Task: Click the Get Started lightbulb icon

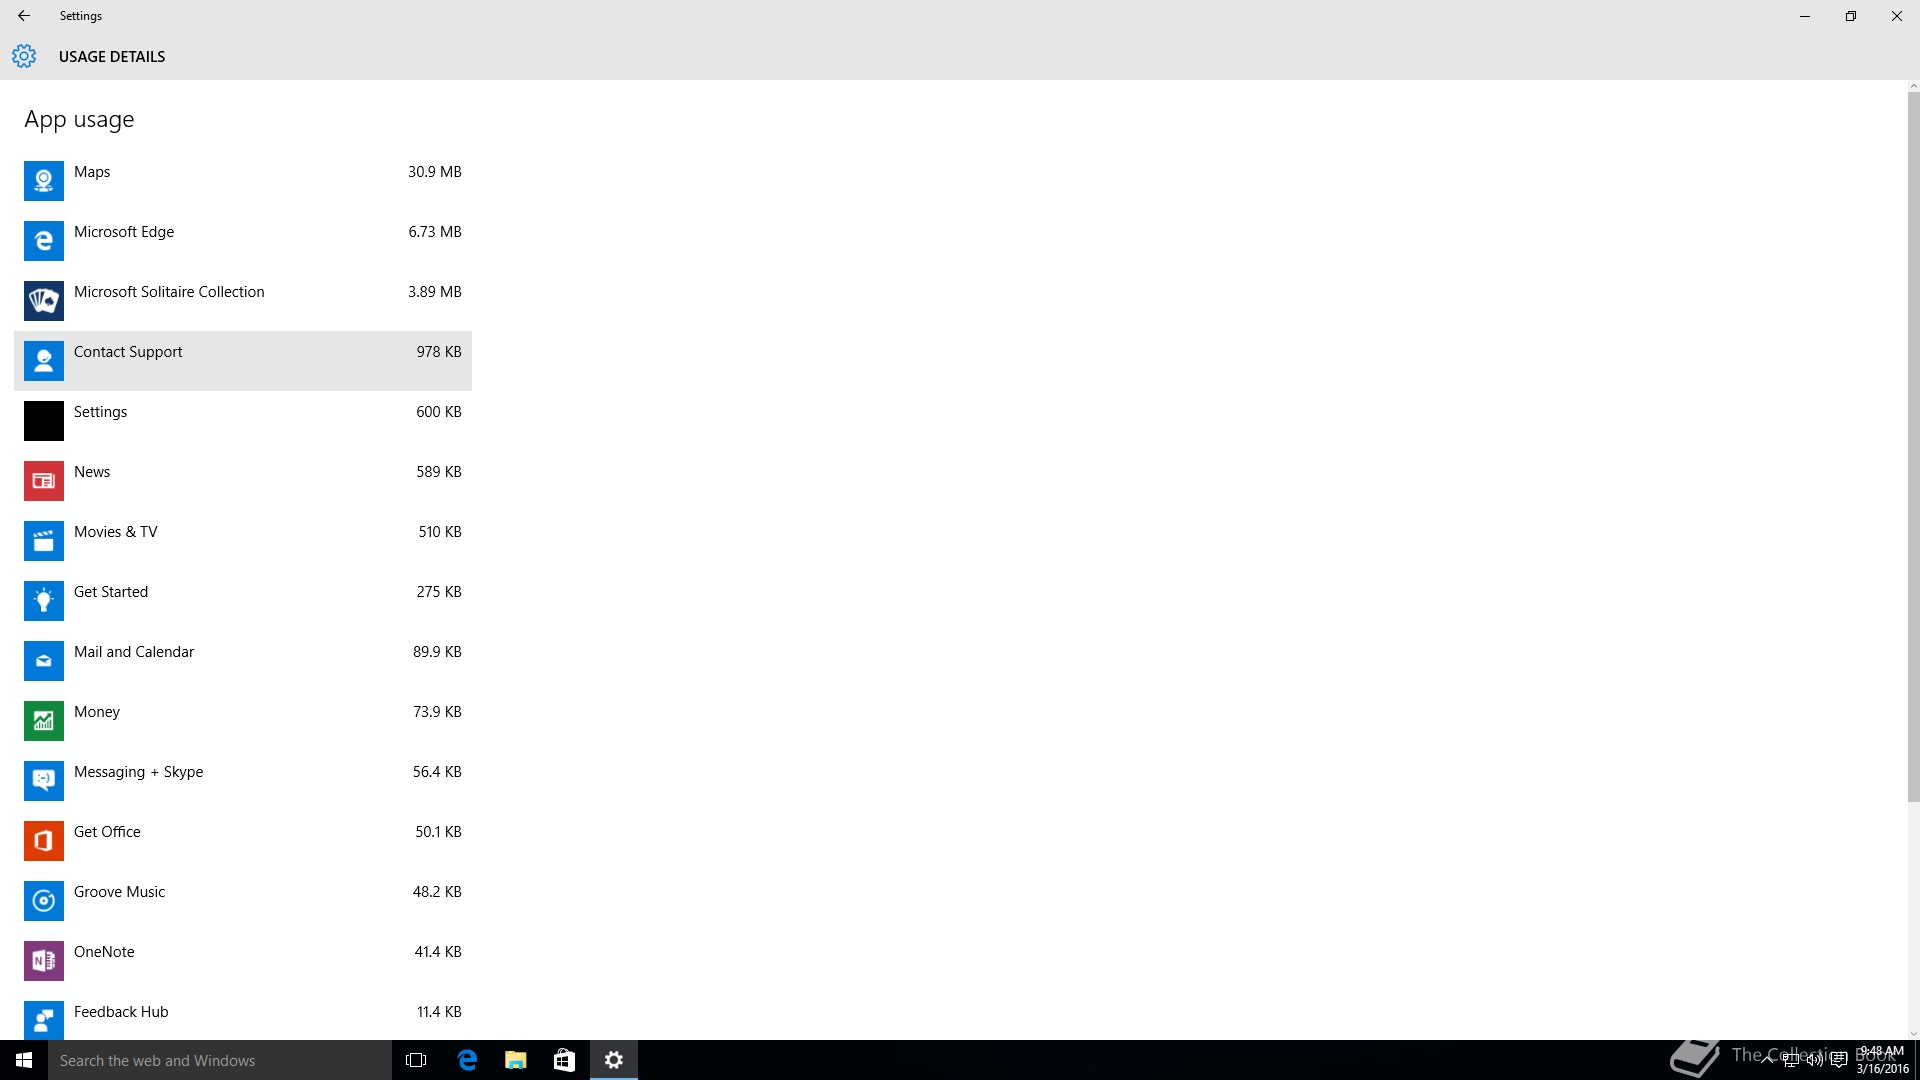Action: pos(44,601)
